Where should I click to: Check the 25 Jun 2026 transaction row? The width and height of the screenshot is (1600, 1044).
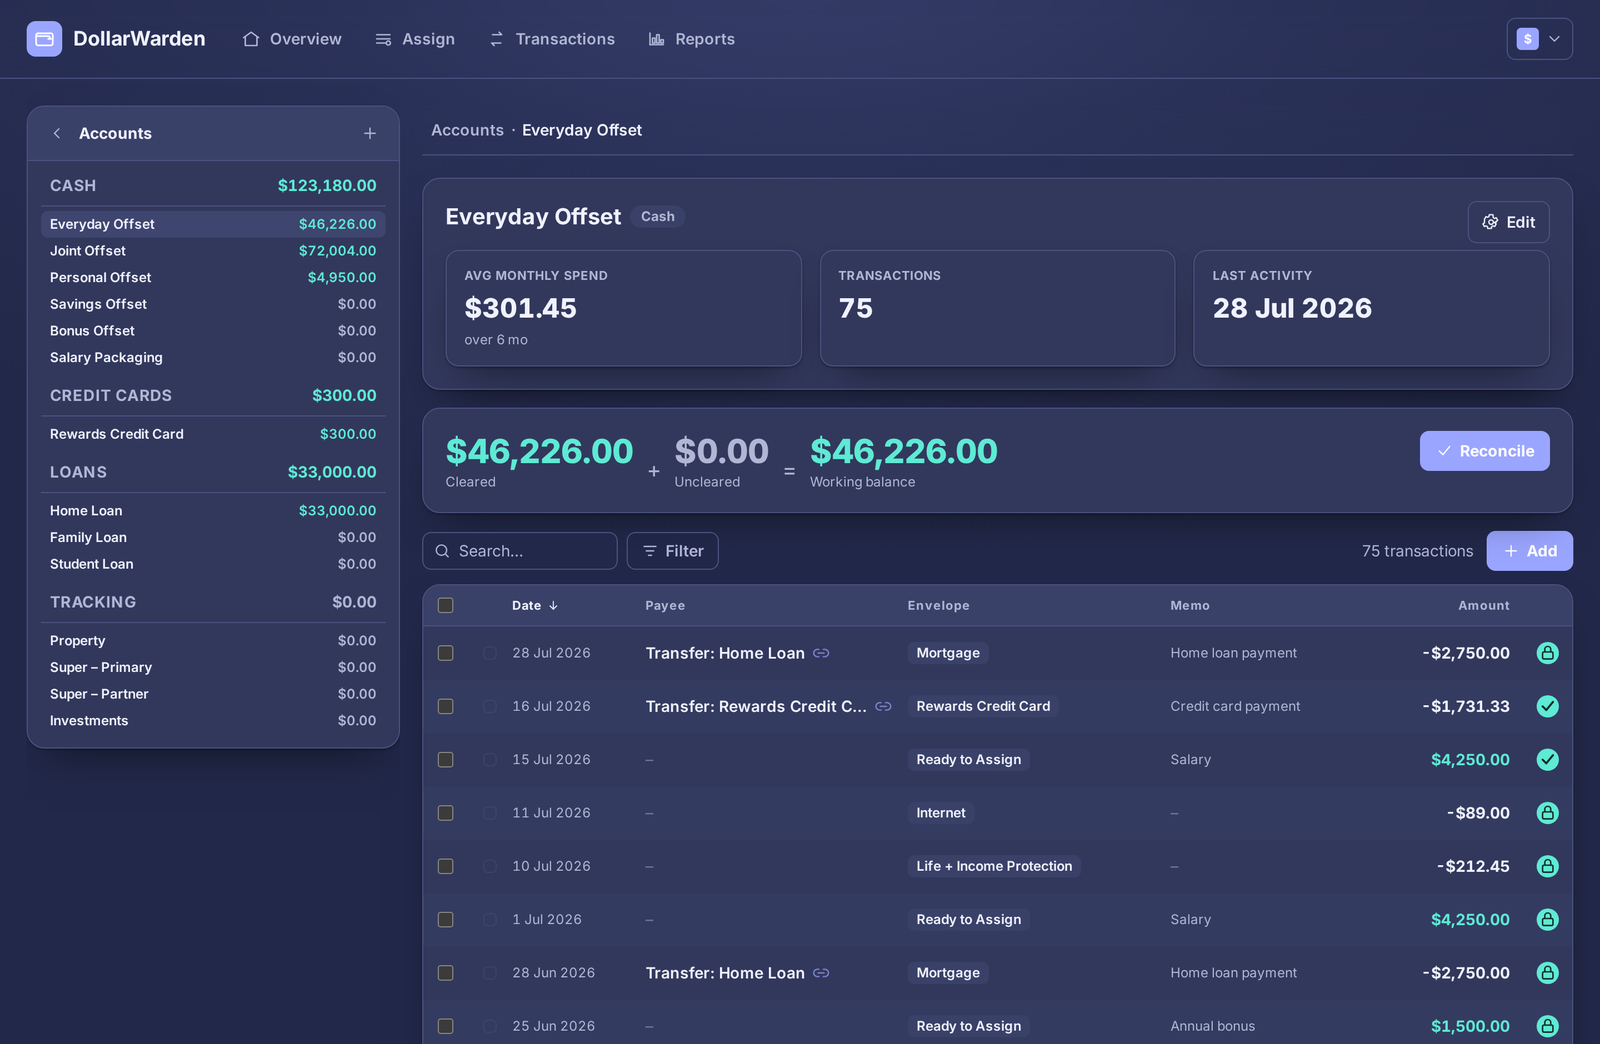click(446, 1026)
